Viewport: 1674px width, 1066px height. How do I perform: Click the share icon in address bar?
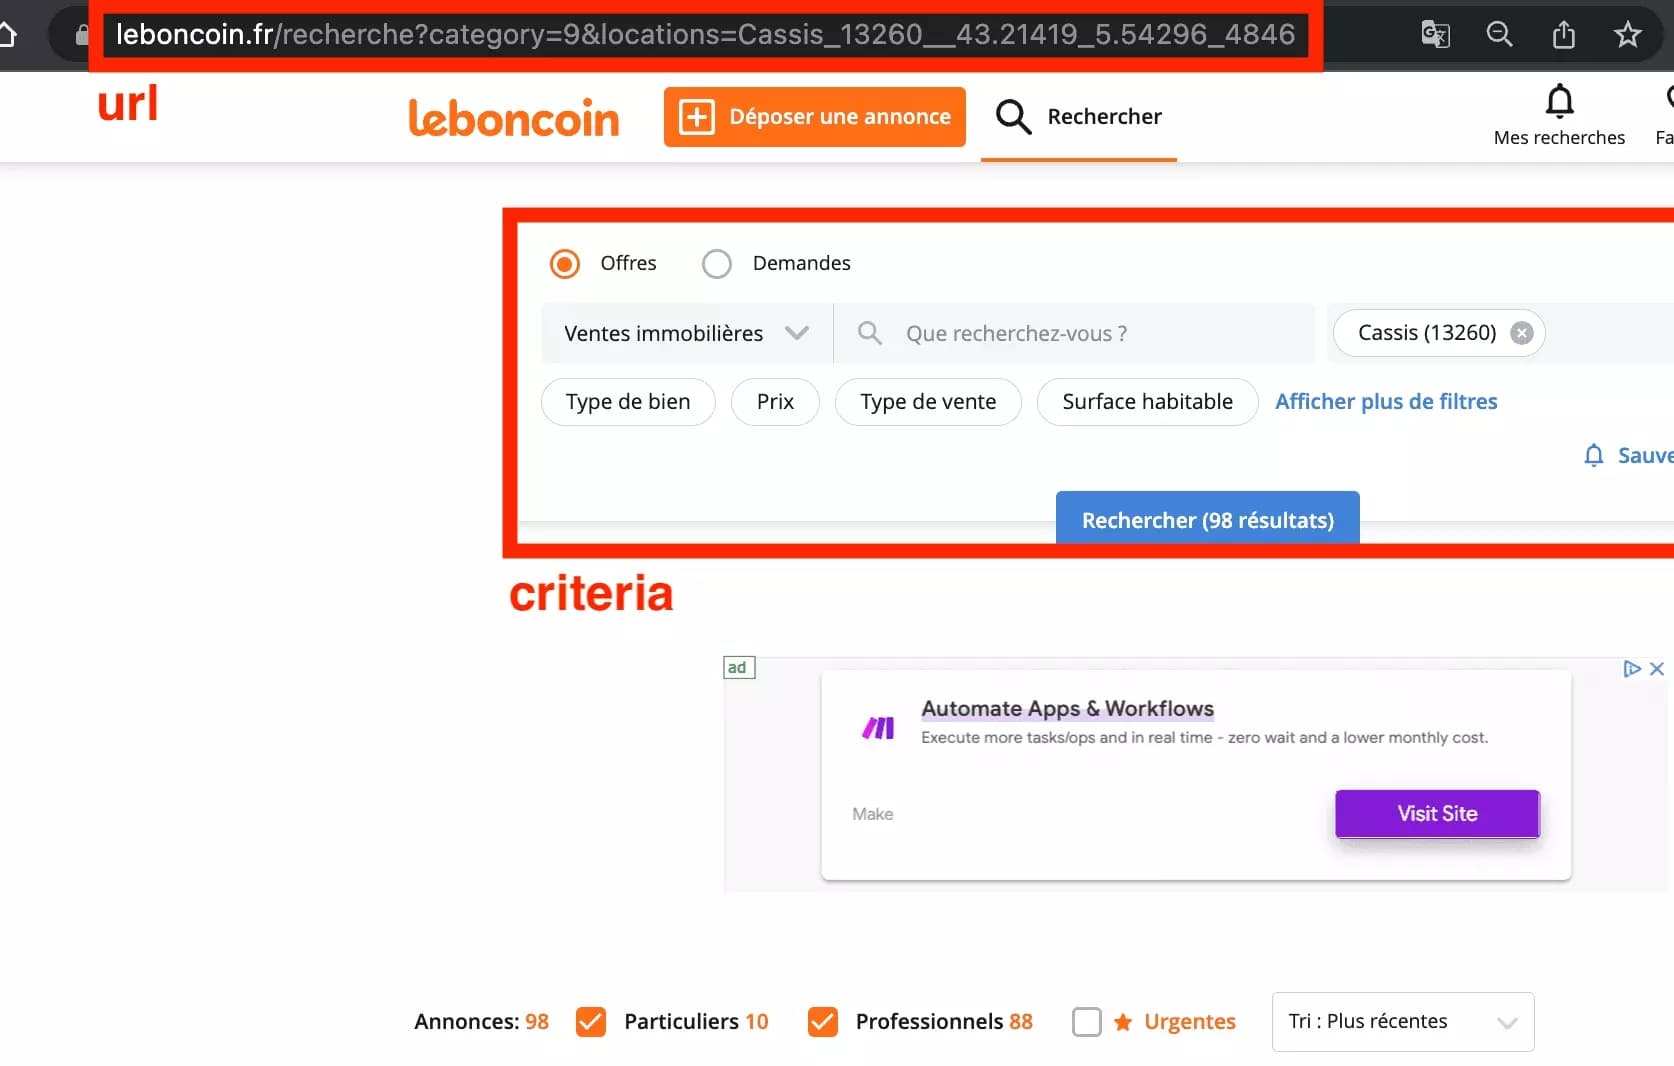click(1564, 35)
